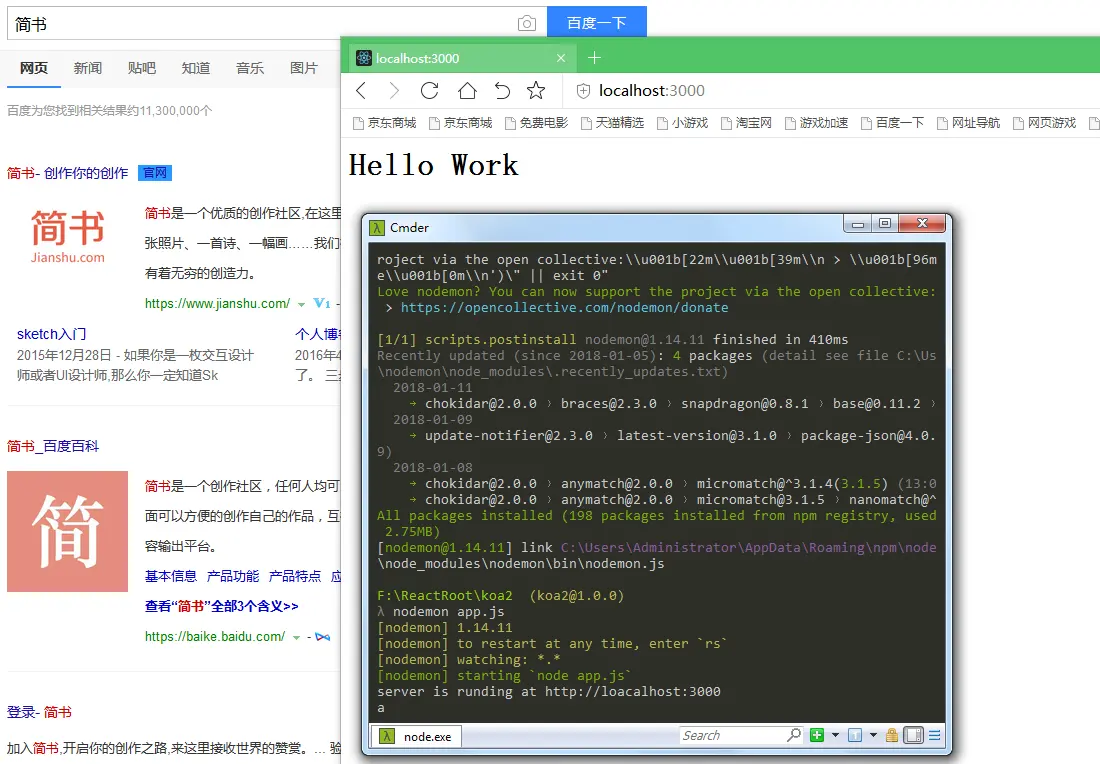Click the magnifier icon in Cmder search
Image resolution: width=1100 pixels, height=764 pixels.
[x=793, y=735]
